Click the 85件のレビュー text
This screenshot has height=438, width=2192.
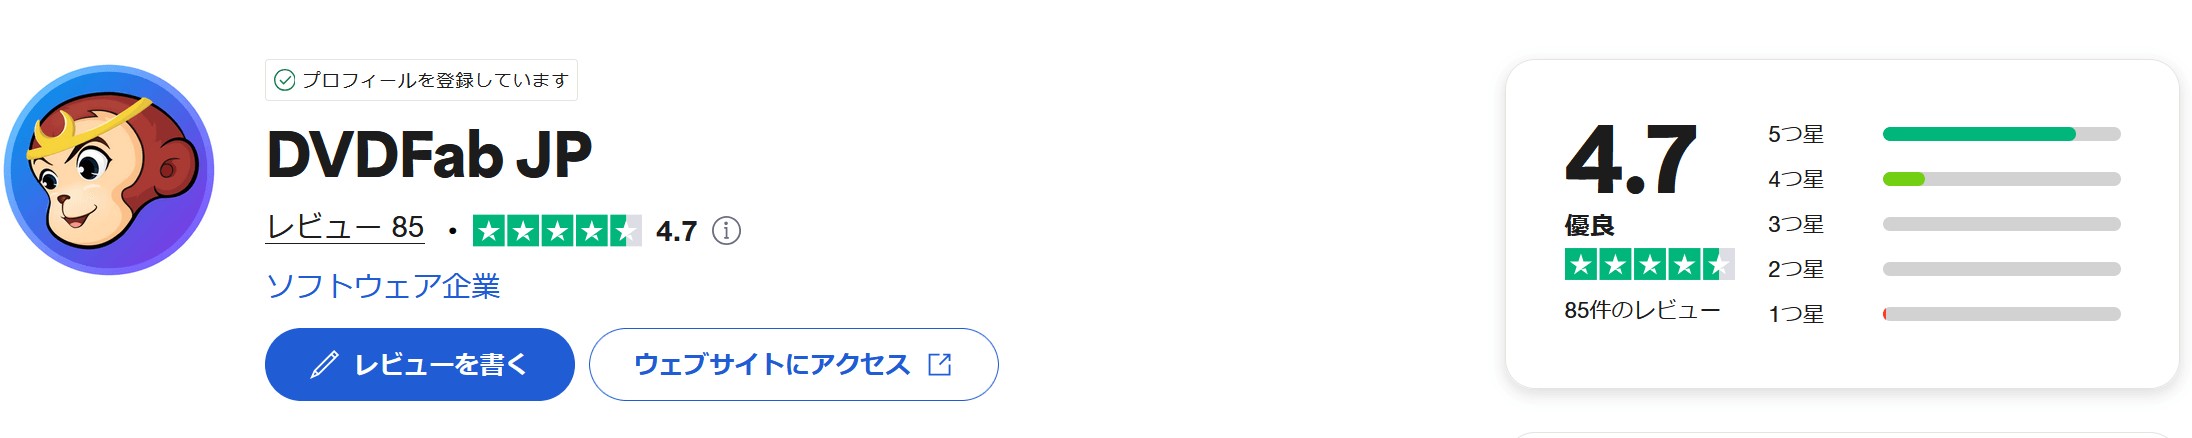pos(1642,310)
